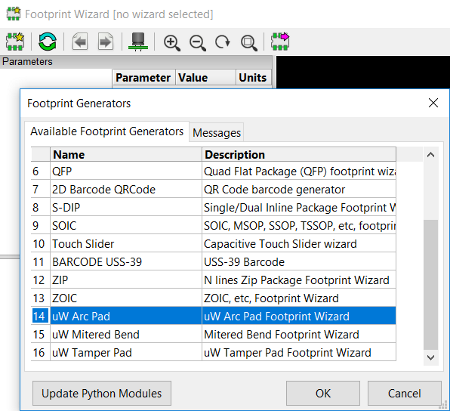This screenshot has width=450, height=411.
Task: Open Available Footprint Generators tab
Action: point(107,131)
